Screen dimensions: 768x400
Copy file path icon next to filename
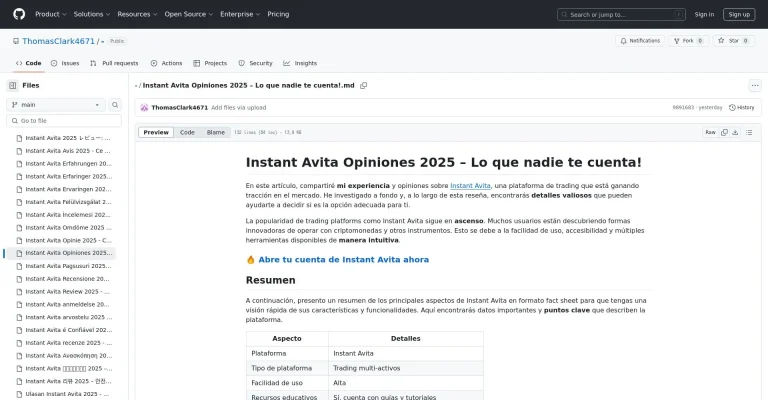click(363, 85)
